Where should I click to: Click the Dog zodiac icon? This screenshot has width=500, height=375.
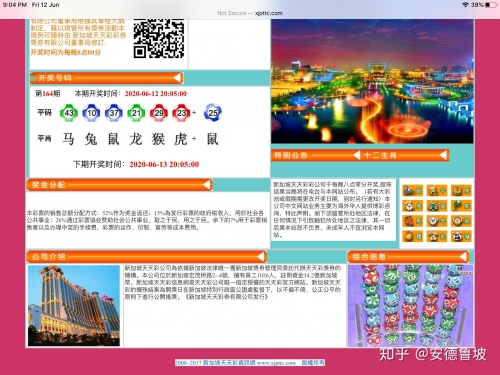pyautogui.click(x=437, y=236)
